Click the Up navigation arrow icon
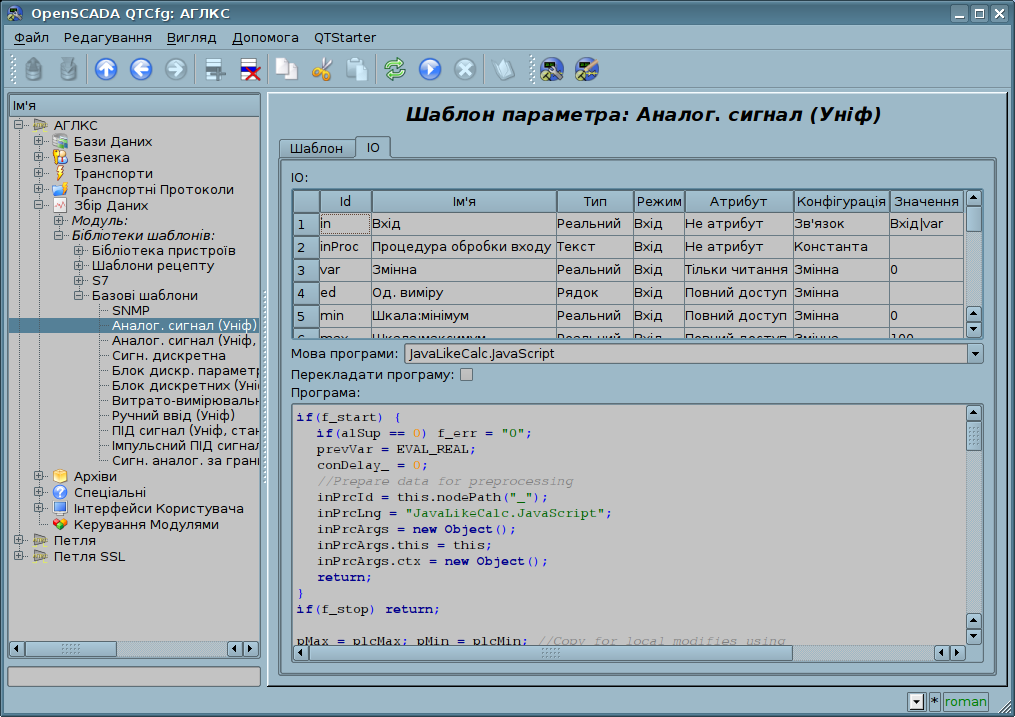The image size is (1015, 717). [x=106, y=69]
